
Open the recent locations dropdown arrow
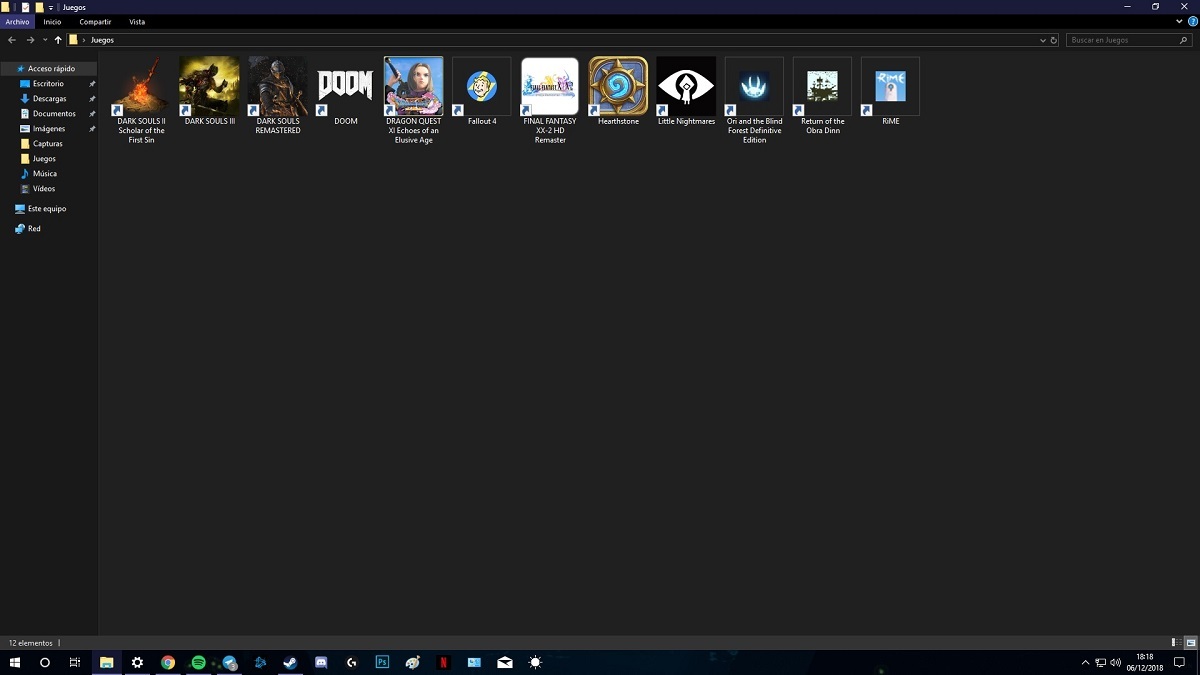[45, 40]
